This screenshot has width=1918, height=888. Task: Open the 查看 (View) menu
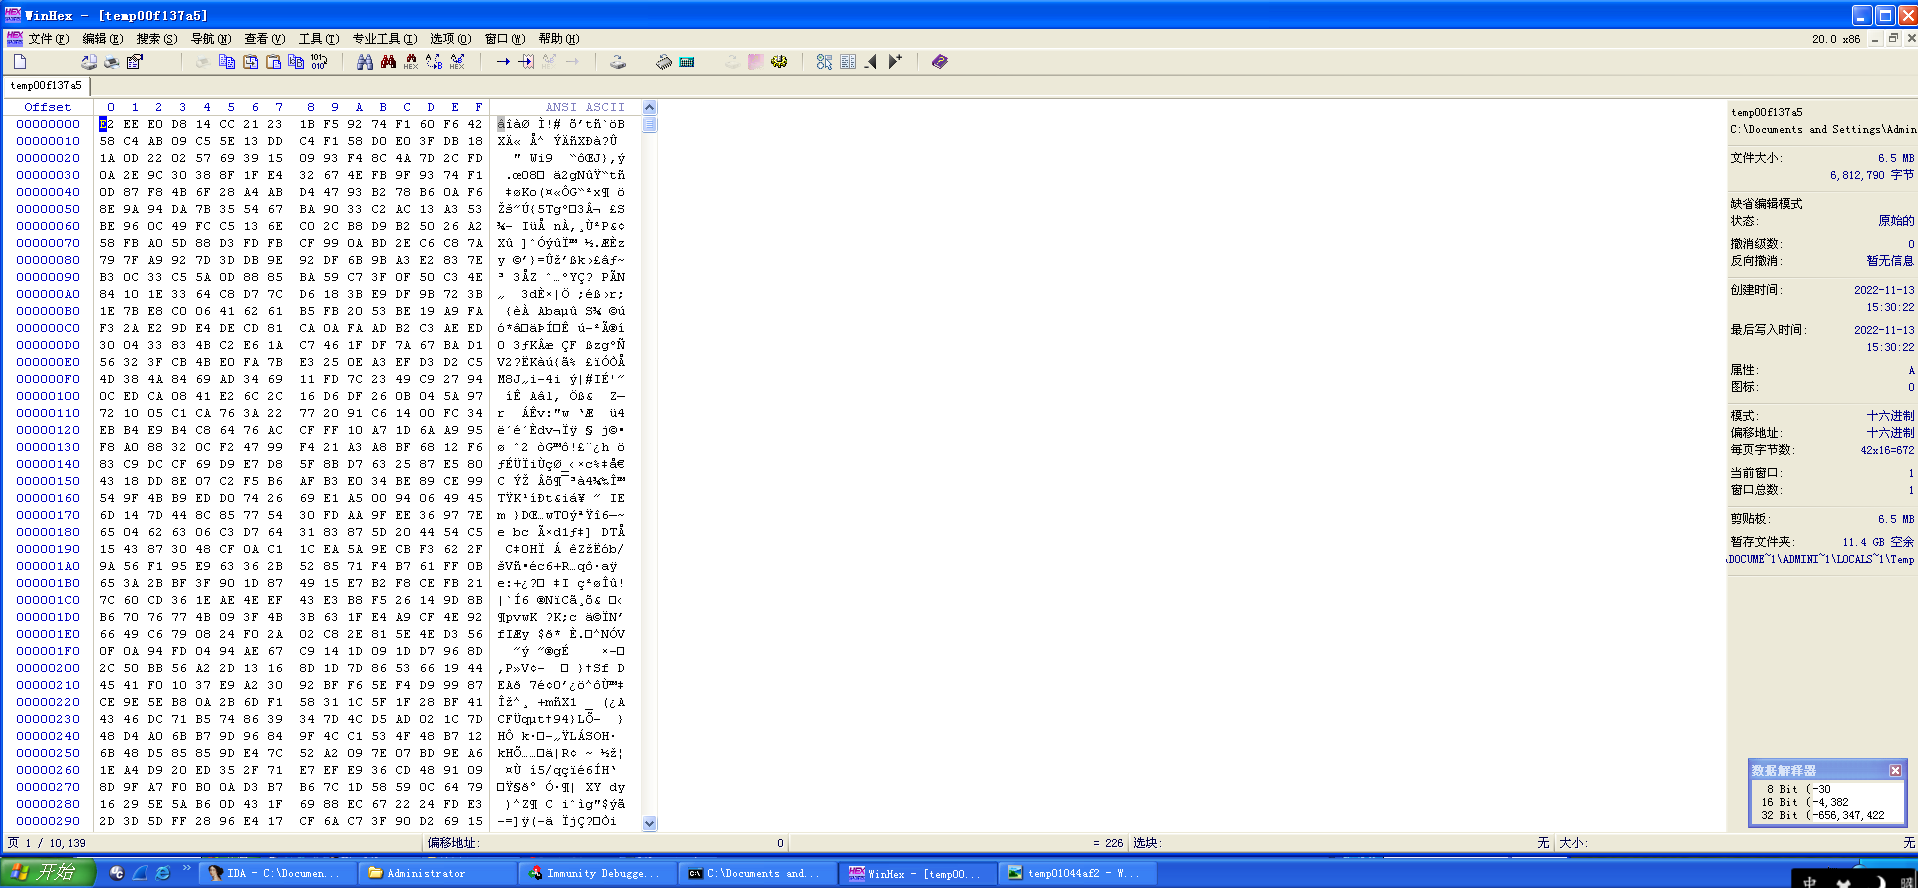coord(264,39)
